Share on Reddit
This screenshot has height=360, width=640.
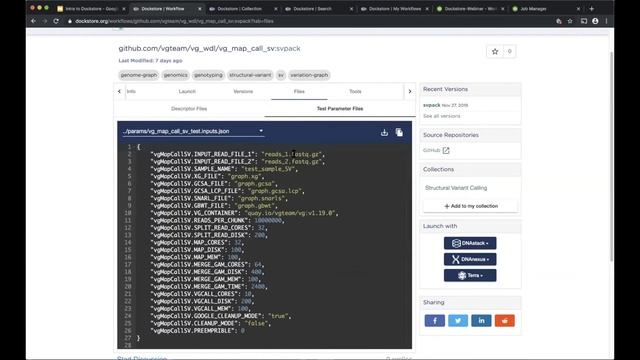504,321
